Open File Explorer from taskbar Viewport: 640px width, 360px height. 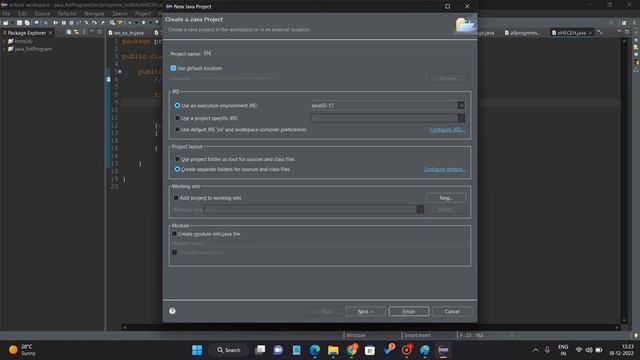[333, 350]
